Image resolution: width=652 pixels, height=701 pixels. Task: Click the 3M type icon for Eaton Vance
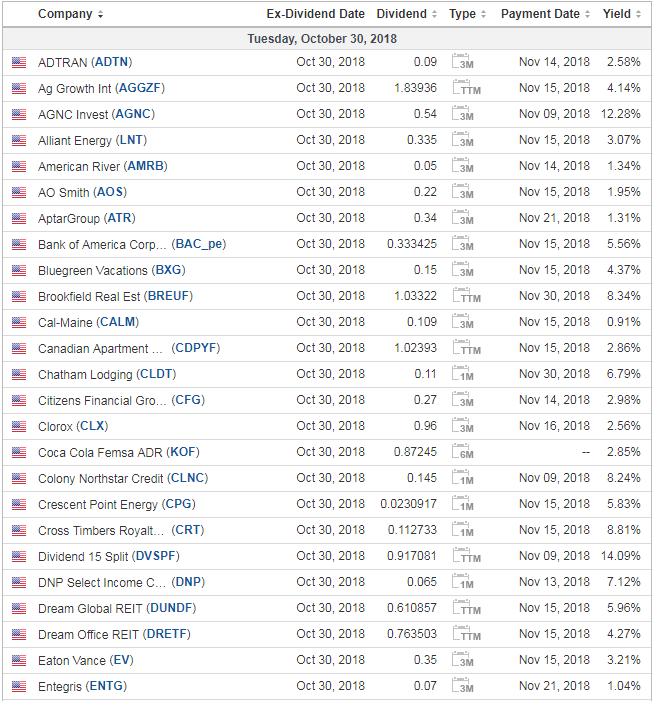pyautogui.click(x=462, y=659)
